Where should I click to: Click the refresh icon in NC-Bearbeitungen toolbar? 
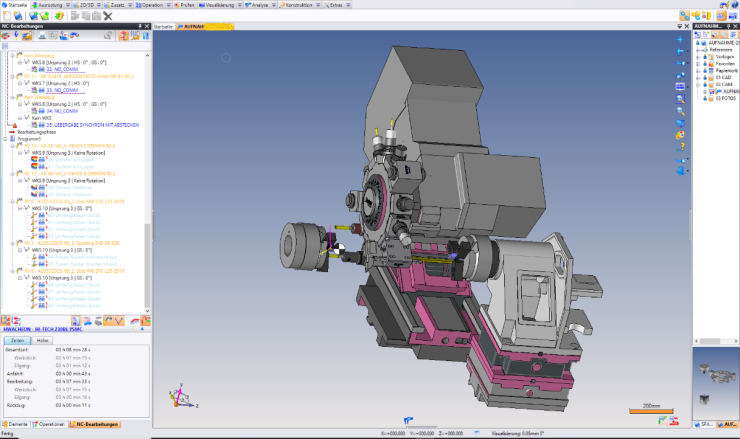coord(108,36)
